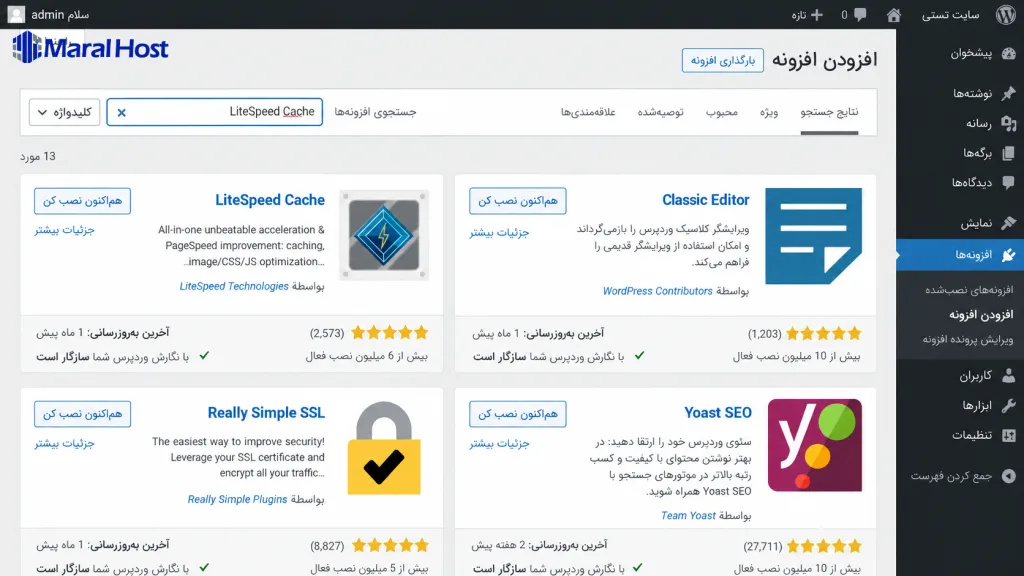Click the برگه‌ها pages icon
The height and width of the screenshot is (576, 1024).
[x=1008, y=153]
